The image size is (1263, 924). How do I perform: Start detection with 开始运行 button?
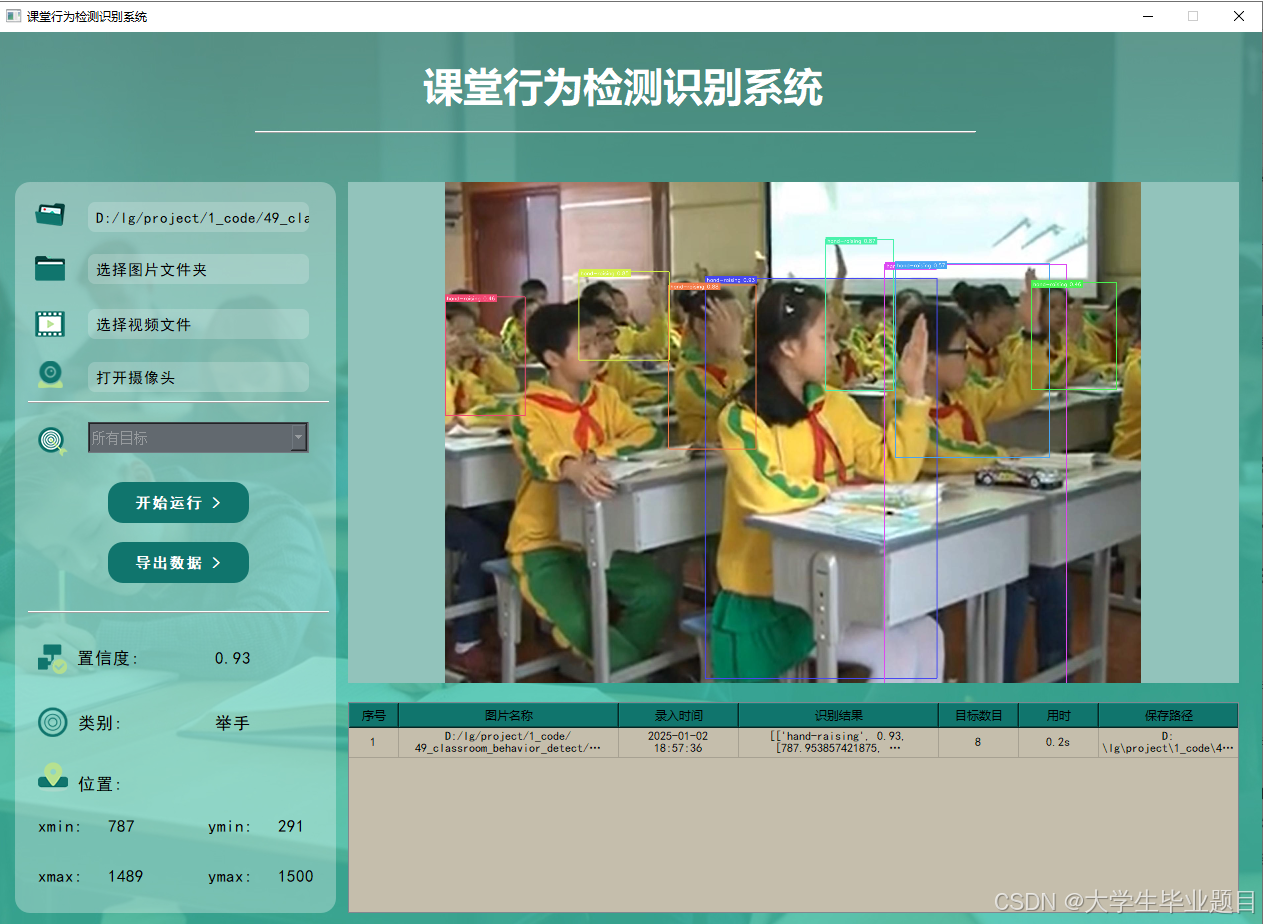coord(178,502)
